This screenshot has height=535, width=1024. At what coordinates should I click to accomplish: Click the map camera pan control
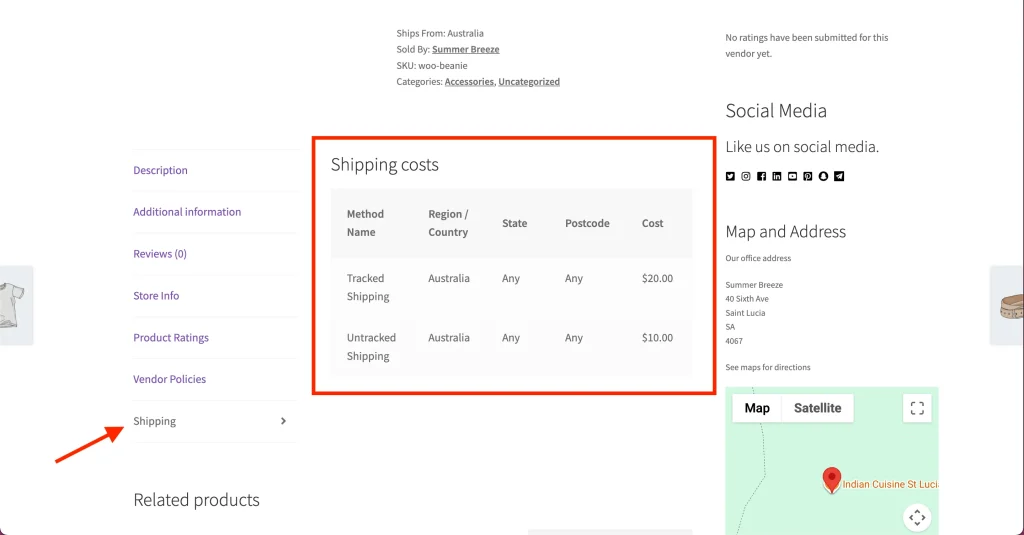coord(917,517)
